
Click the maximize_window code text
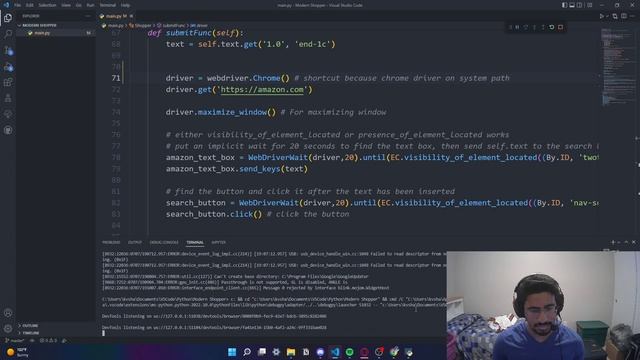232,112
